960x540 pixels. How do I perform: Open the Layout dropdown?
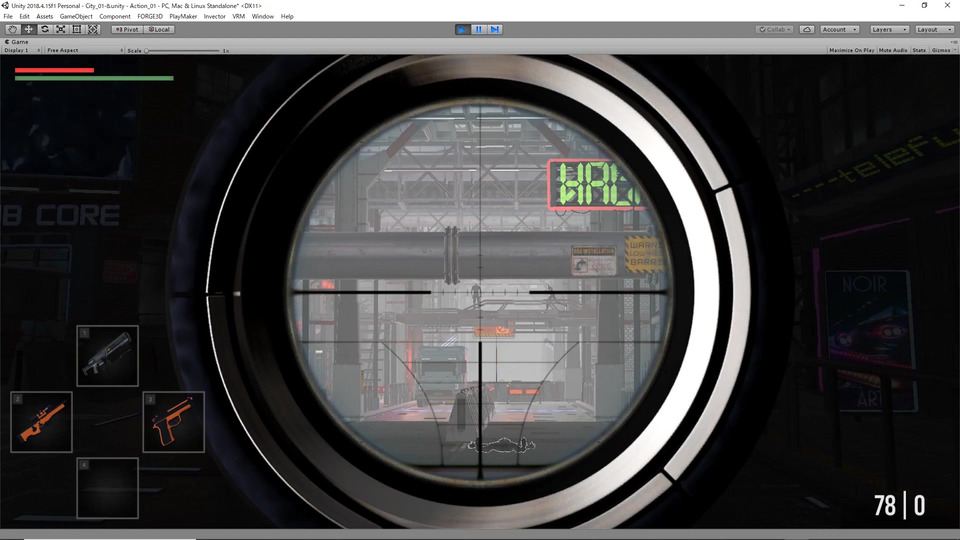[934, 29]
